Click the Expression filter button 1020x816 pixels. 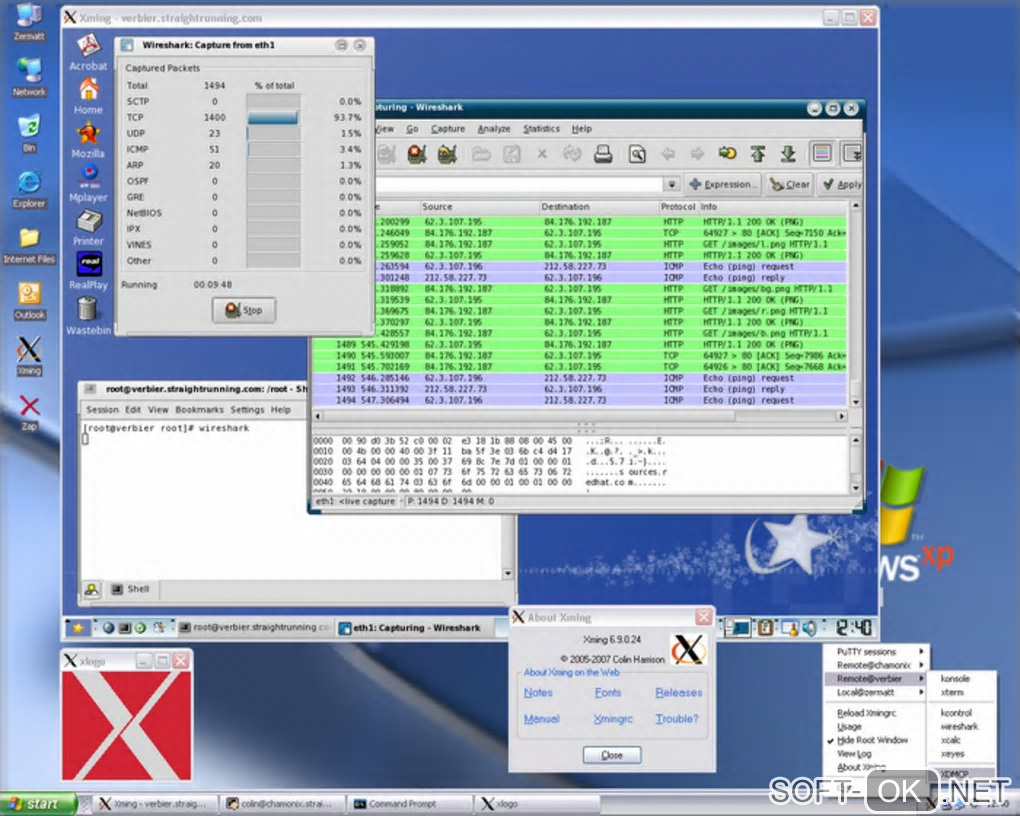click(723, 185)
